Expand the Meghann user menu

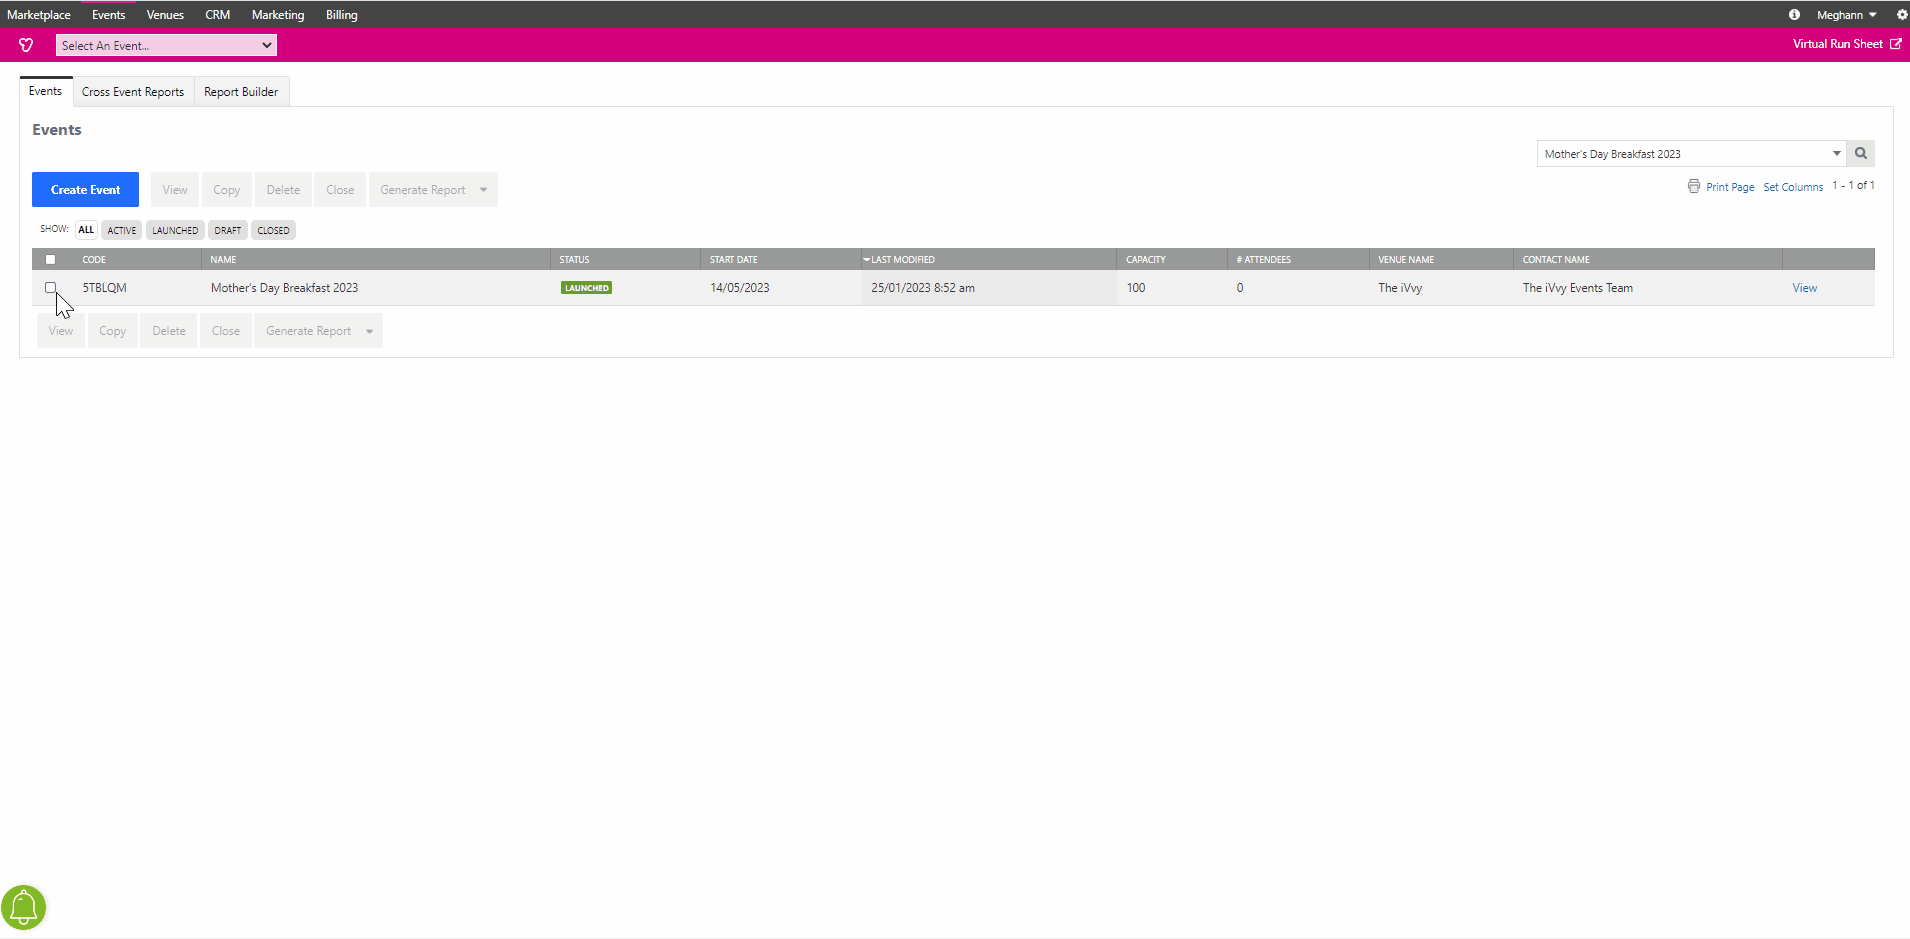click(x=1846, y=15)
